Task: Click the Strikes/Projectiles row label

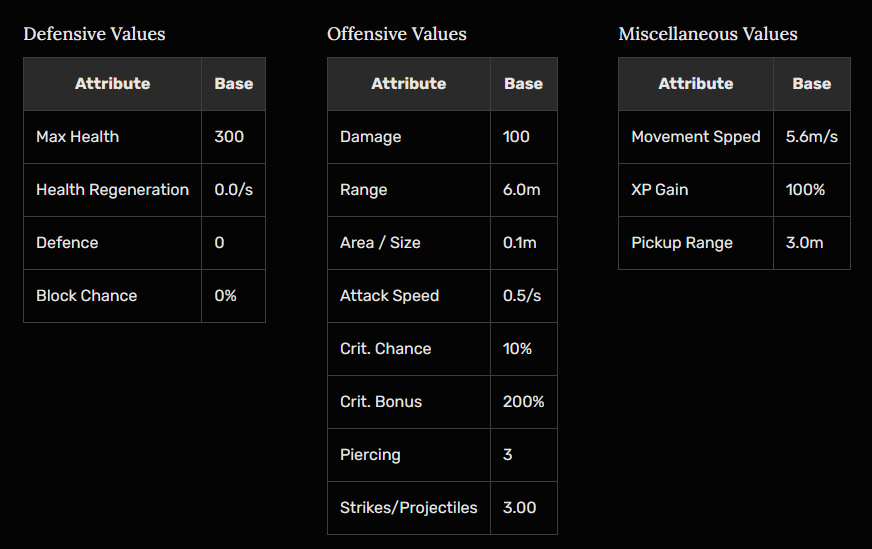Action: (x=408, y=508)
